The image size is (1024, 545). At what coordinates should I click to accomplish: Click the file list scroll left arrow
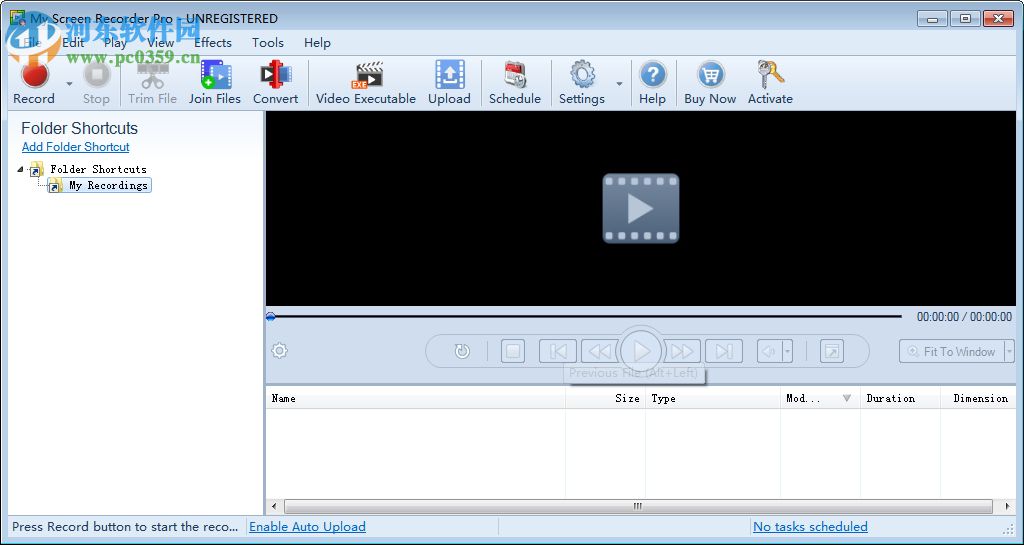coord(274,506)
